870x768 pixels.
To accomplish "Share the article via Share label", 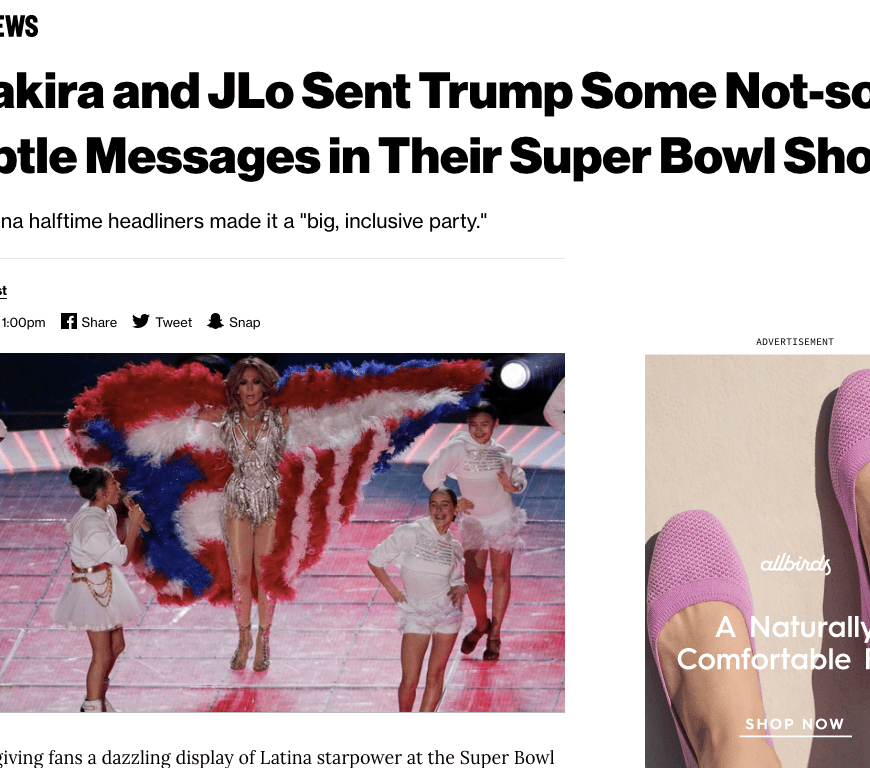I will 99,322.
